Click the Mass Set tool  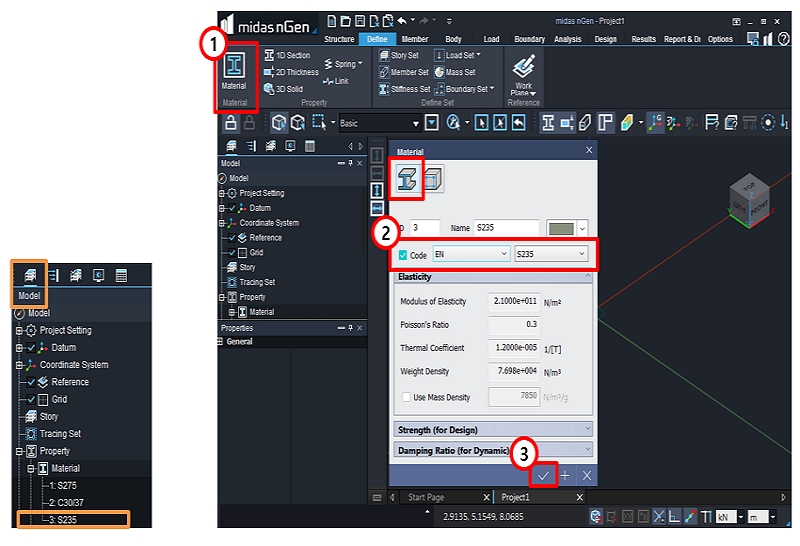coord(454,72)
